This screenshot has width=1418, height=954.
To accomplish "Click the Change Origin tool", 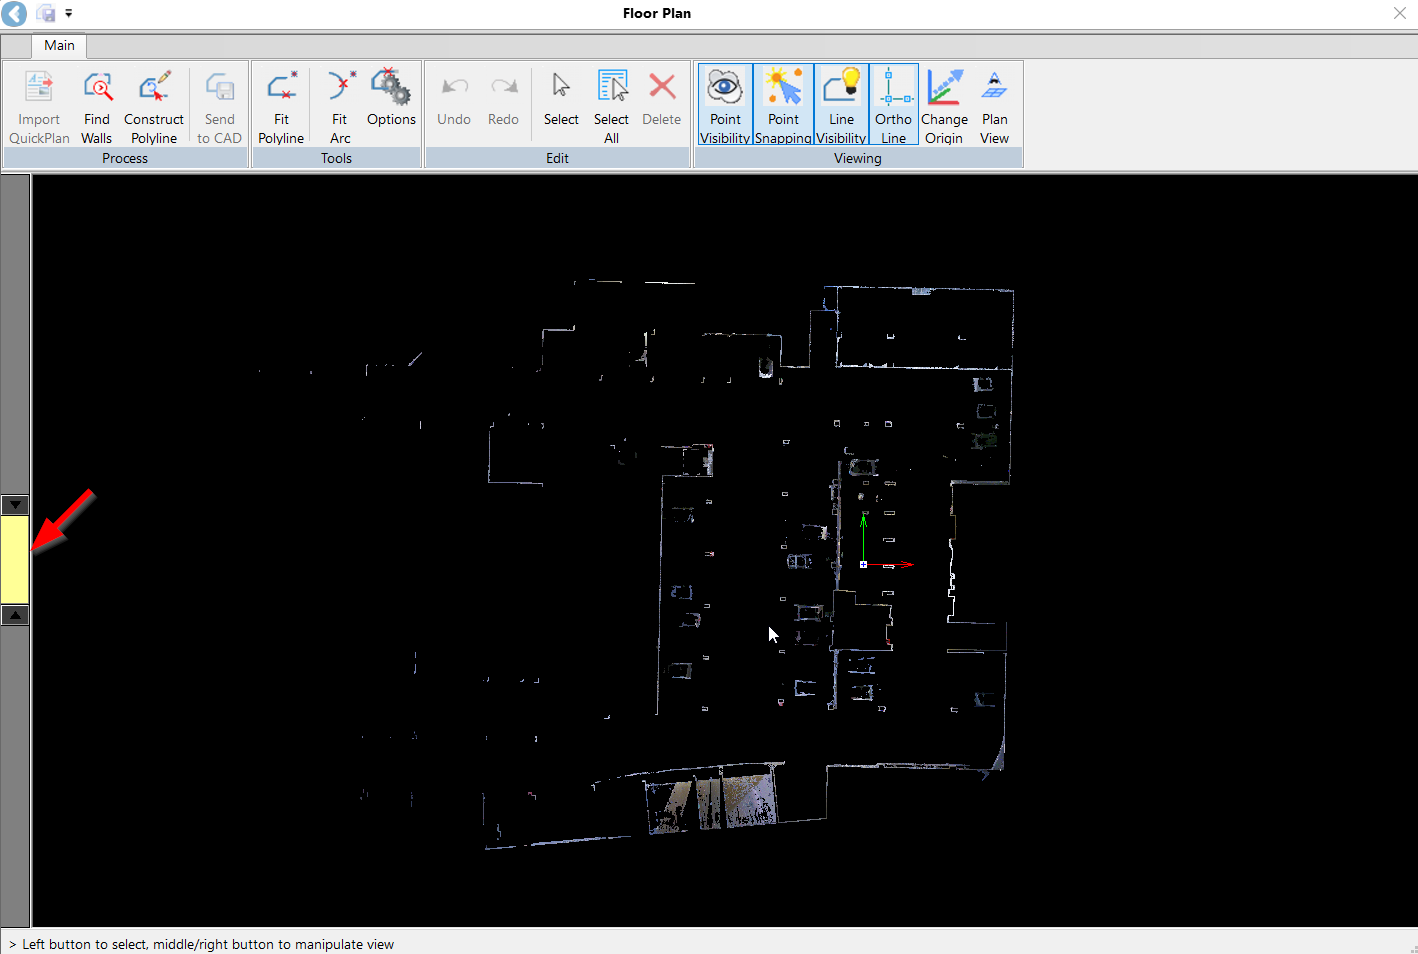I will (x=944, y=106).
